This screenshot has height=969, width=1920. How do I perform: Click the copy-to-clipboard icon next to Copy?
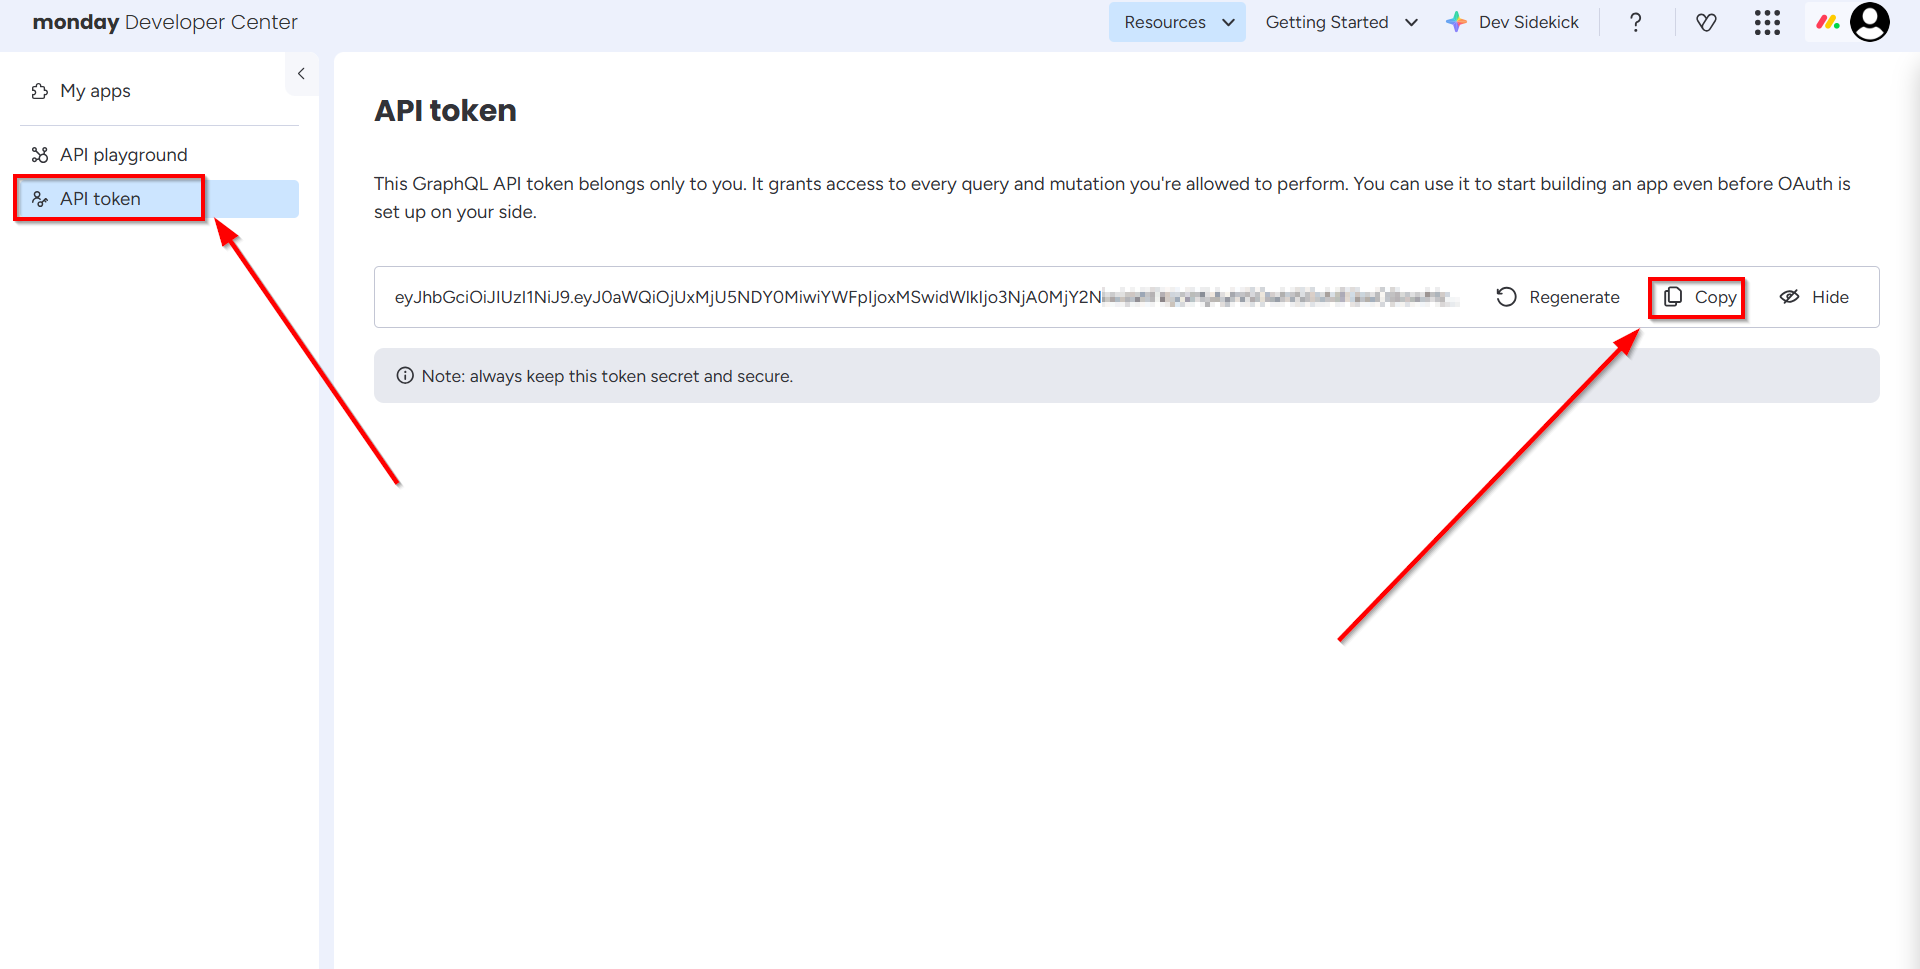click(1674, 297)
